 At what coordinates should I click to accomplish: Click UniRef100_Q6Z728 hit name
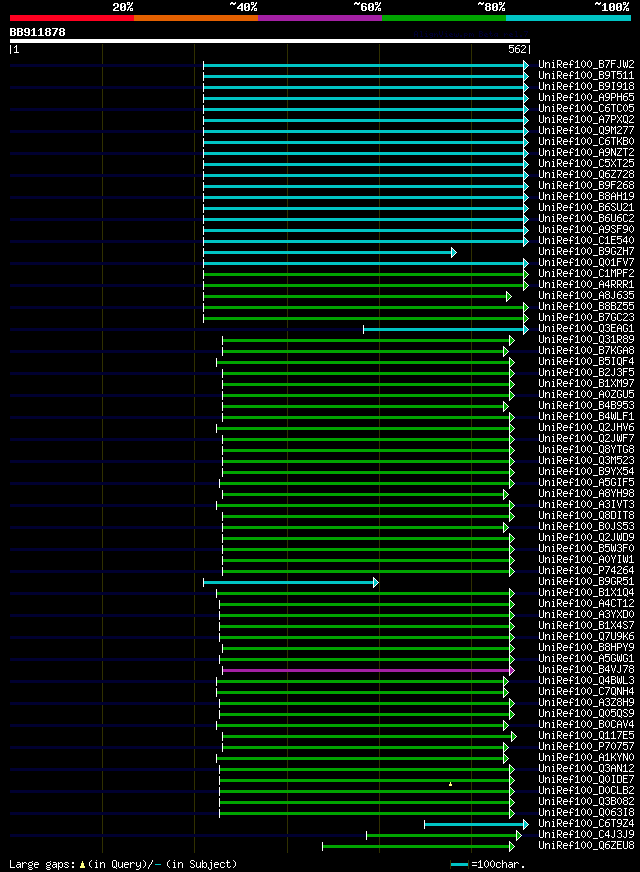(586, 175)
